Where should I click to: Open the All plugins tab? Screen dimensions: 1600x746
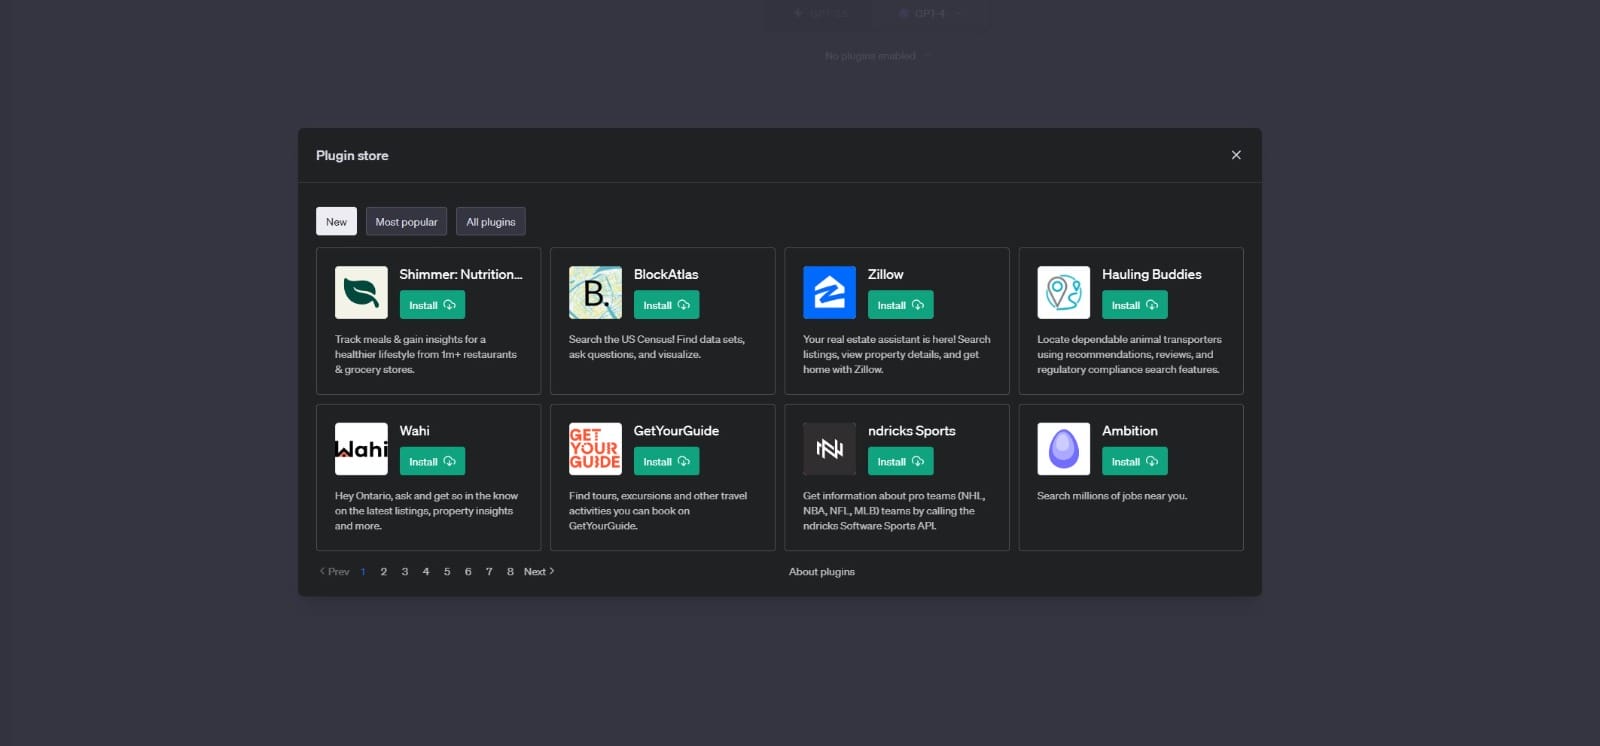click(x=490, y=222)
